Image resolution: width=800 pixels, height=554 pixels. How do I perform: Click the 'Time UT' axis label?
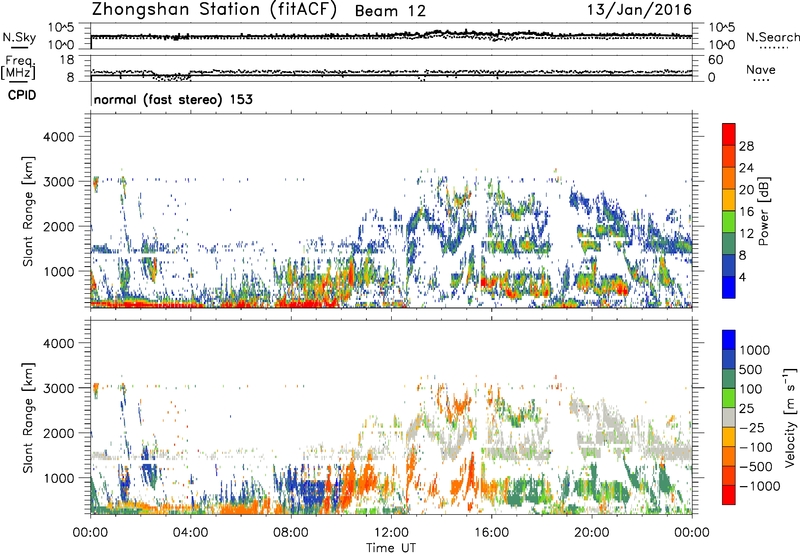tap(391, 548)
